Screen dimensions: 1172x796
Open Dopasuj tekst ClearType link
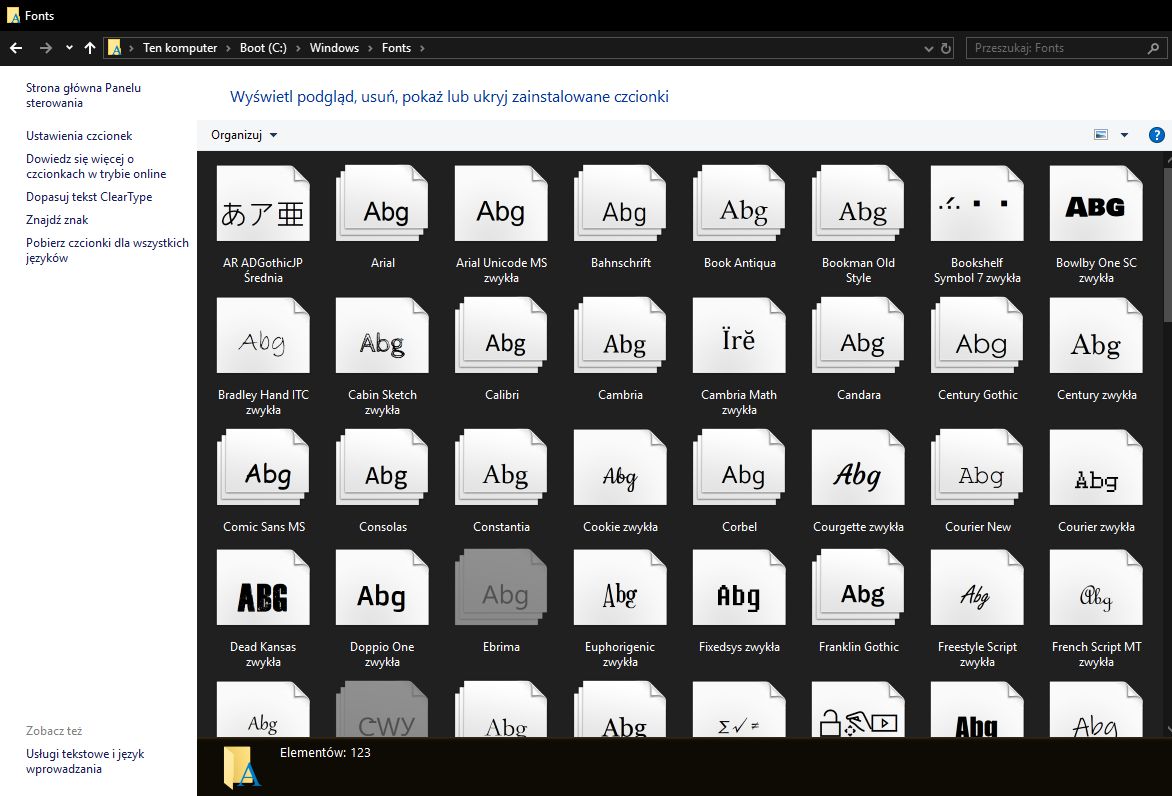[x=89, y=197]
